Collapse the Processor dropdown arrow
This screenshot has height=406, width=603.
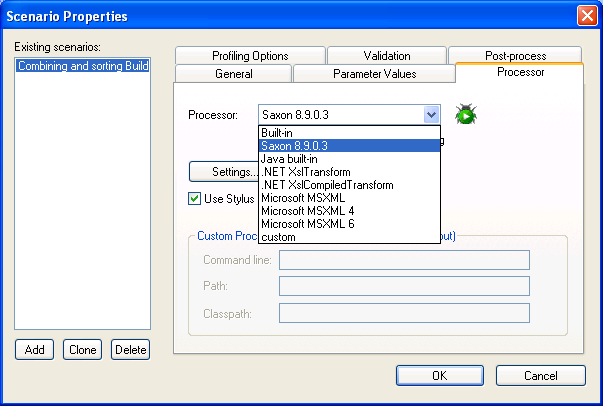coord(431,115)
